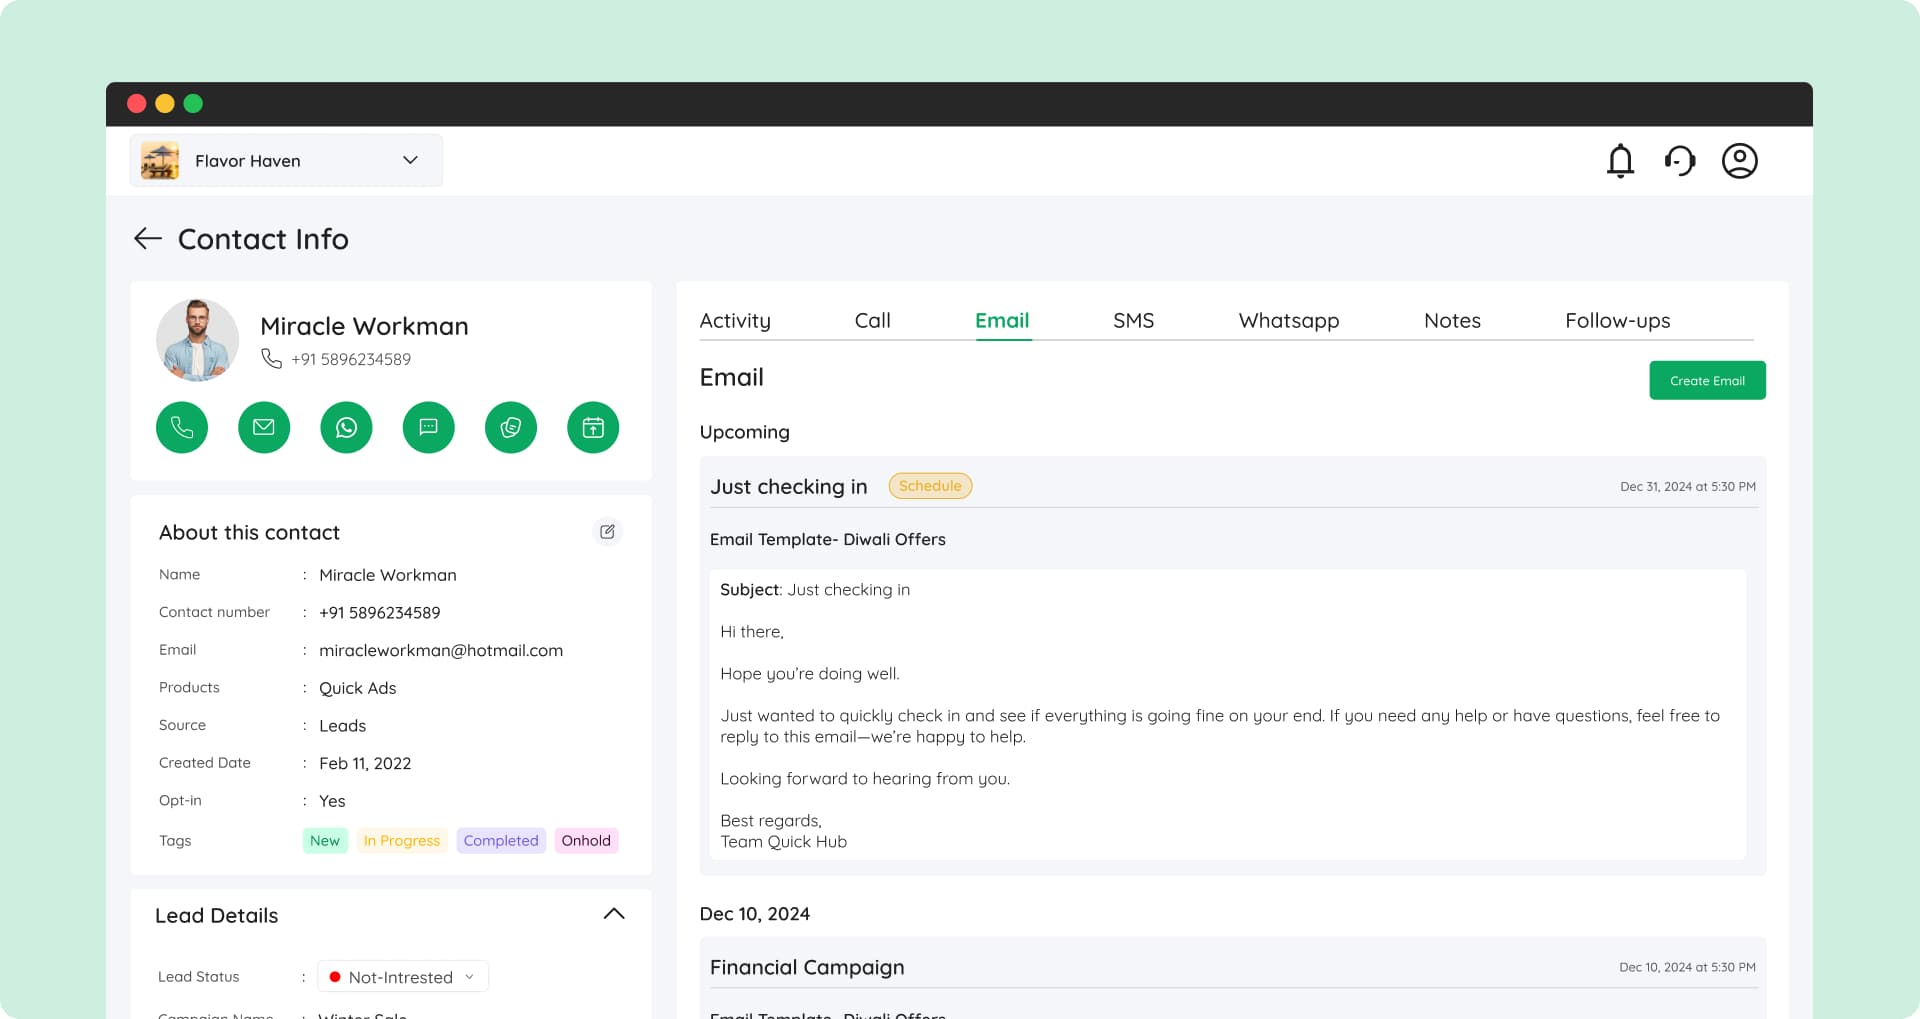Switch to the Whatsapp tab
This screenshot has width=1920, height=1019.
pos(1288,320)
